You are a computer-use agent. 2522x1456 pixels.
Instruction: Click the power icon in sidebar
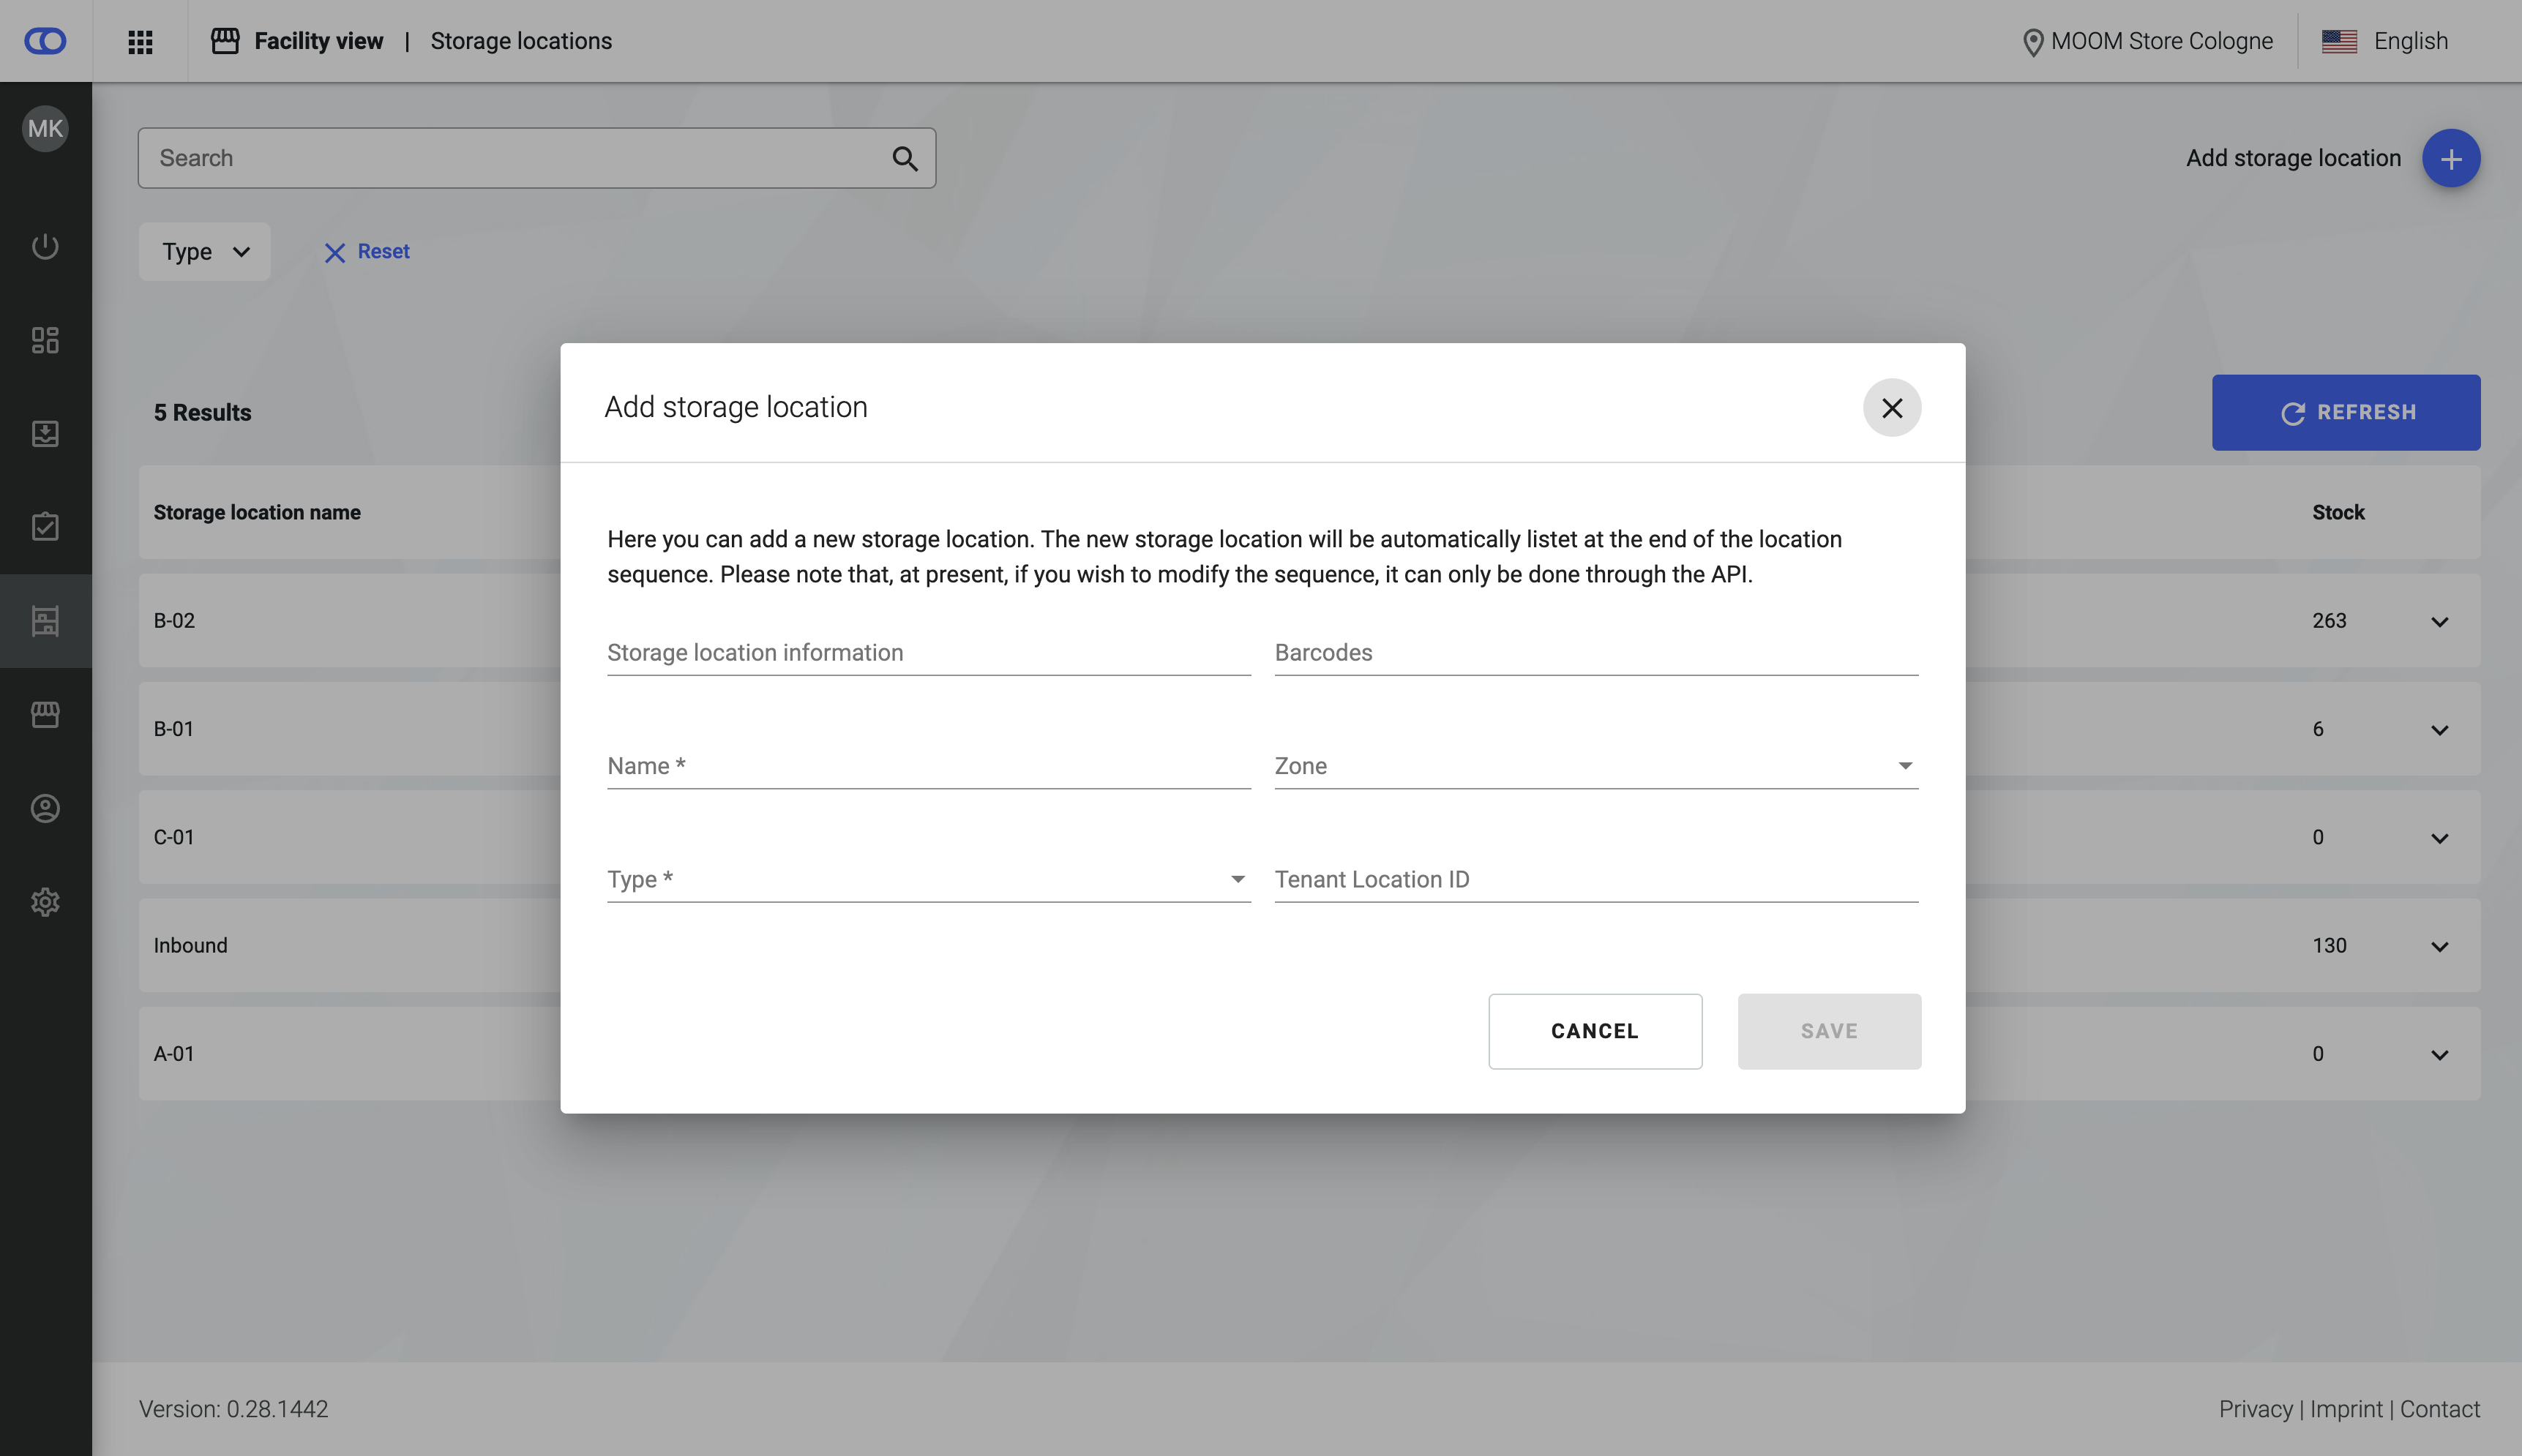(45, 246)
